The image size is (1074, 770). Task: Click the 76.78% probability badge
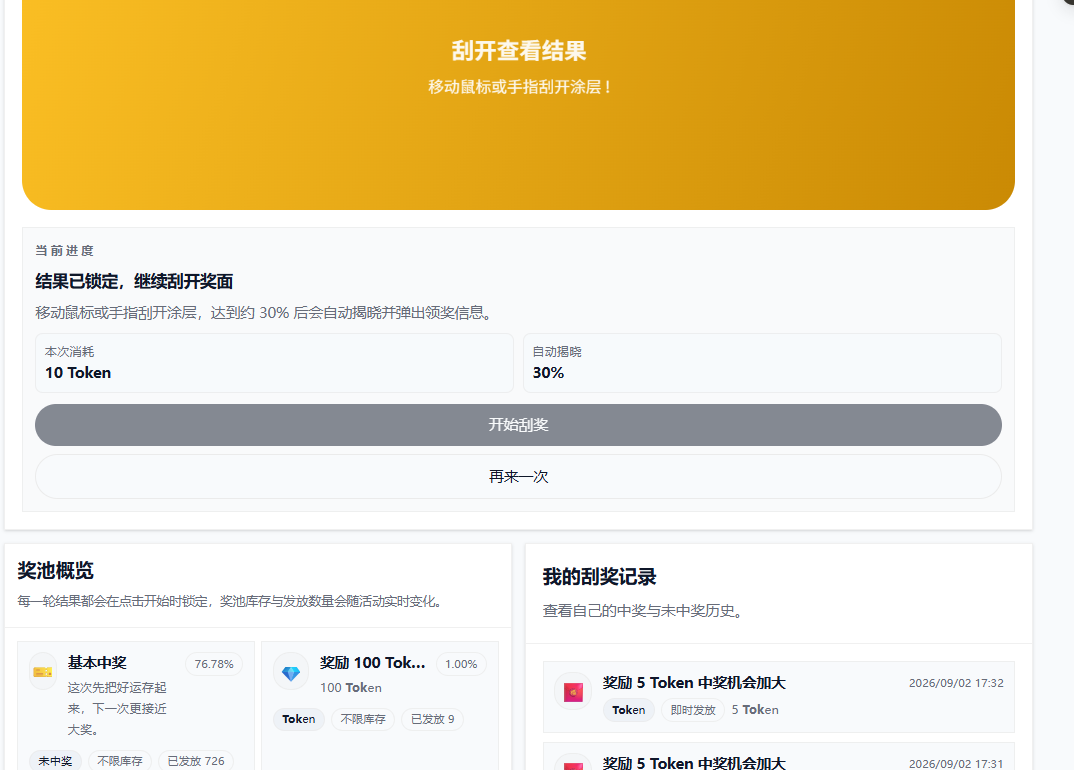point(214,665)
